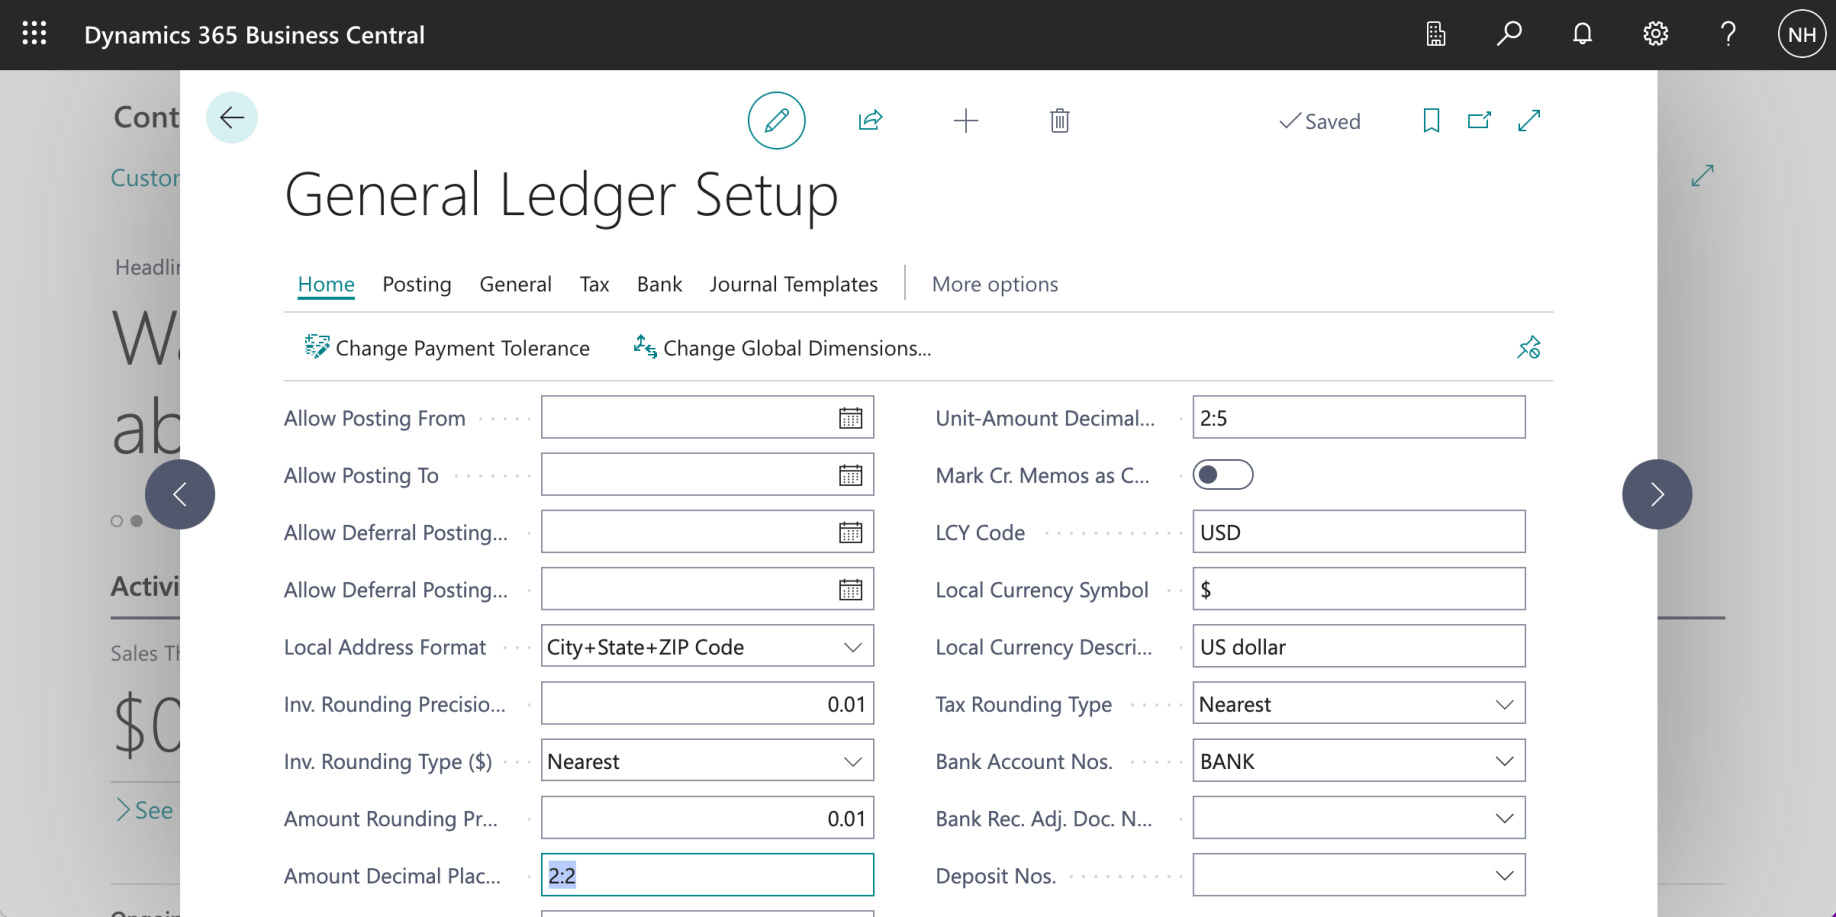Viewport: 1836px width, 917px height.
Task: Select the Home tab
Action: (x=326, y=284)
